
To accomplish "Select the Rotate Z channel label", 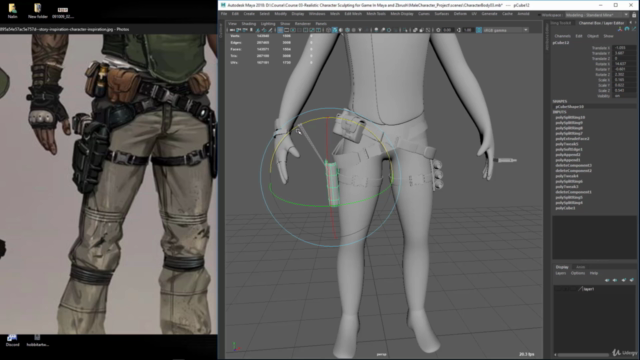I will pyautogui.click(x=602, y=74).
